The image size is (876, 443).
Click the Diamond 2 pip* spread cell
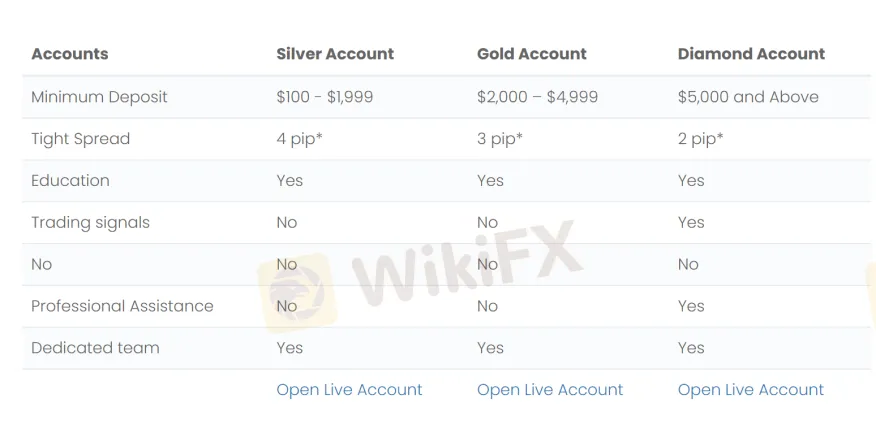(x=700, y=139)
